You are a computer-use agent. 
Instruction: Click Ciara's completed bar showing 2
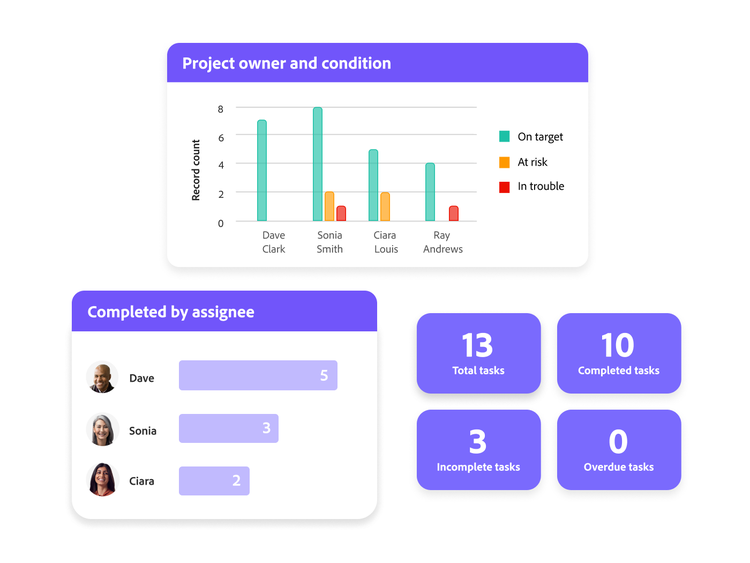point(214,480)
